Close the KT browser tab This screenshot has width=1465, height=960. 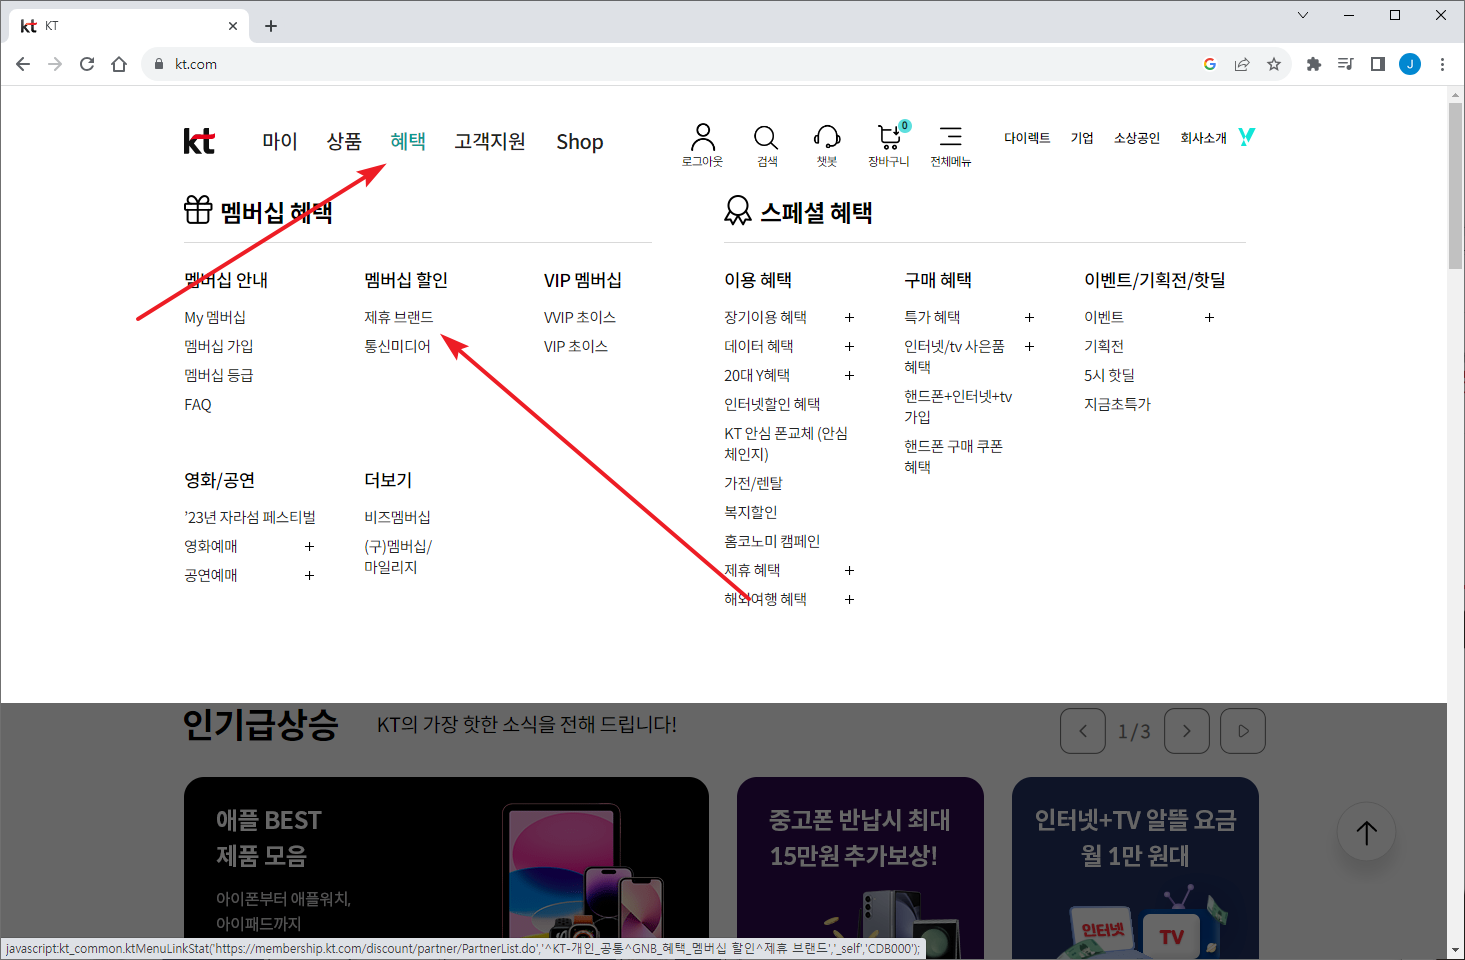coord(233,26)
